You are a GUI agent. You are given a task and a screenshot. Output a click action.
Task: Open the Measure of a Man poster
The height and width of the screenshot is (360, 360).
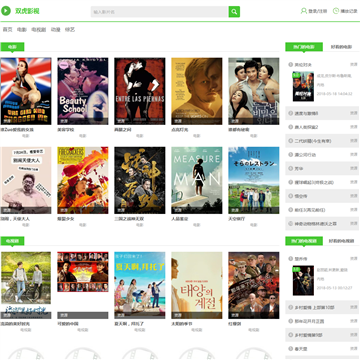pyautogui.click(x=197, y=180)
